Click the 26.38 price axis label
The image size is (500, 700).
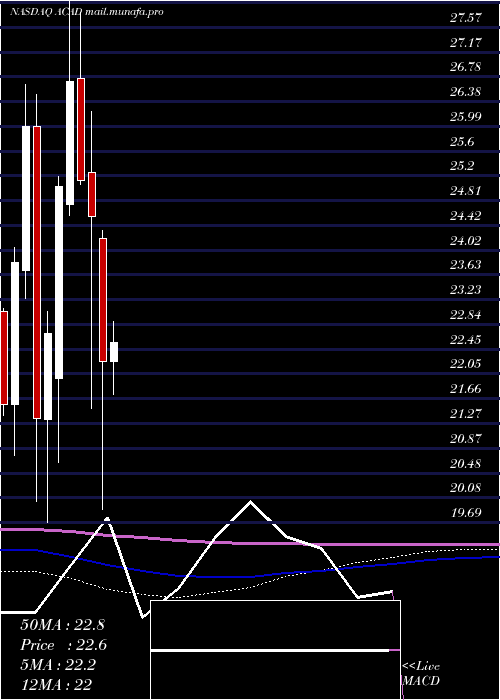click(x=466, y=92)
